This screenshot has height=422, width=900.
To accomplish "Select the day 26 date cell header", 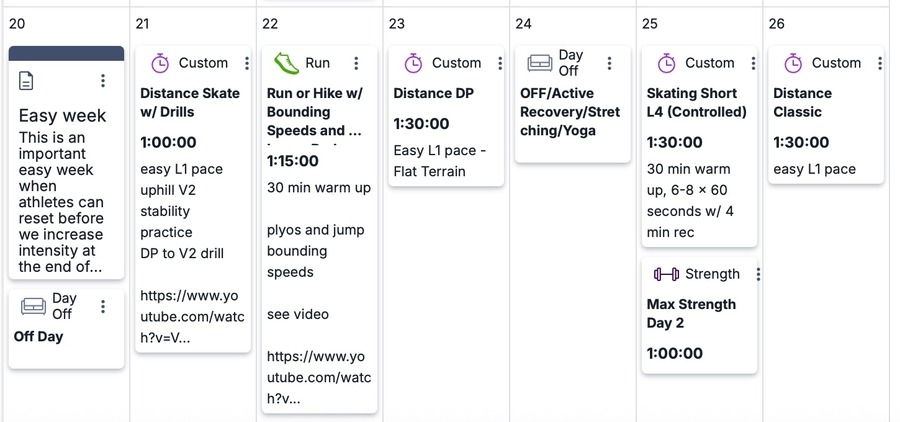I will 777,23.
